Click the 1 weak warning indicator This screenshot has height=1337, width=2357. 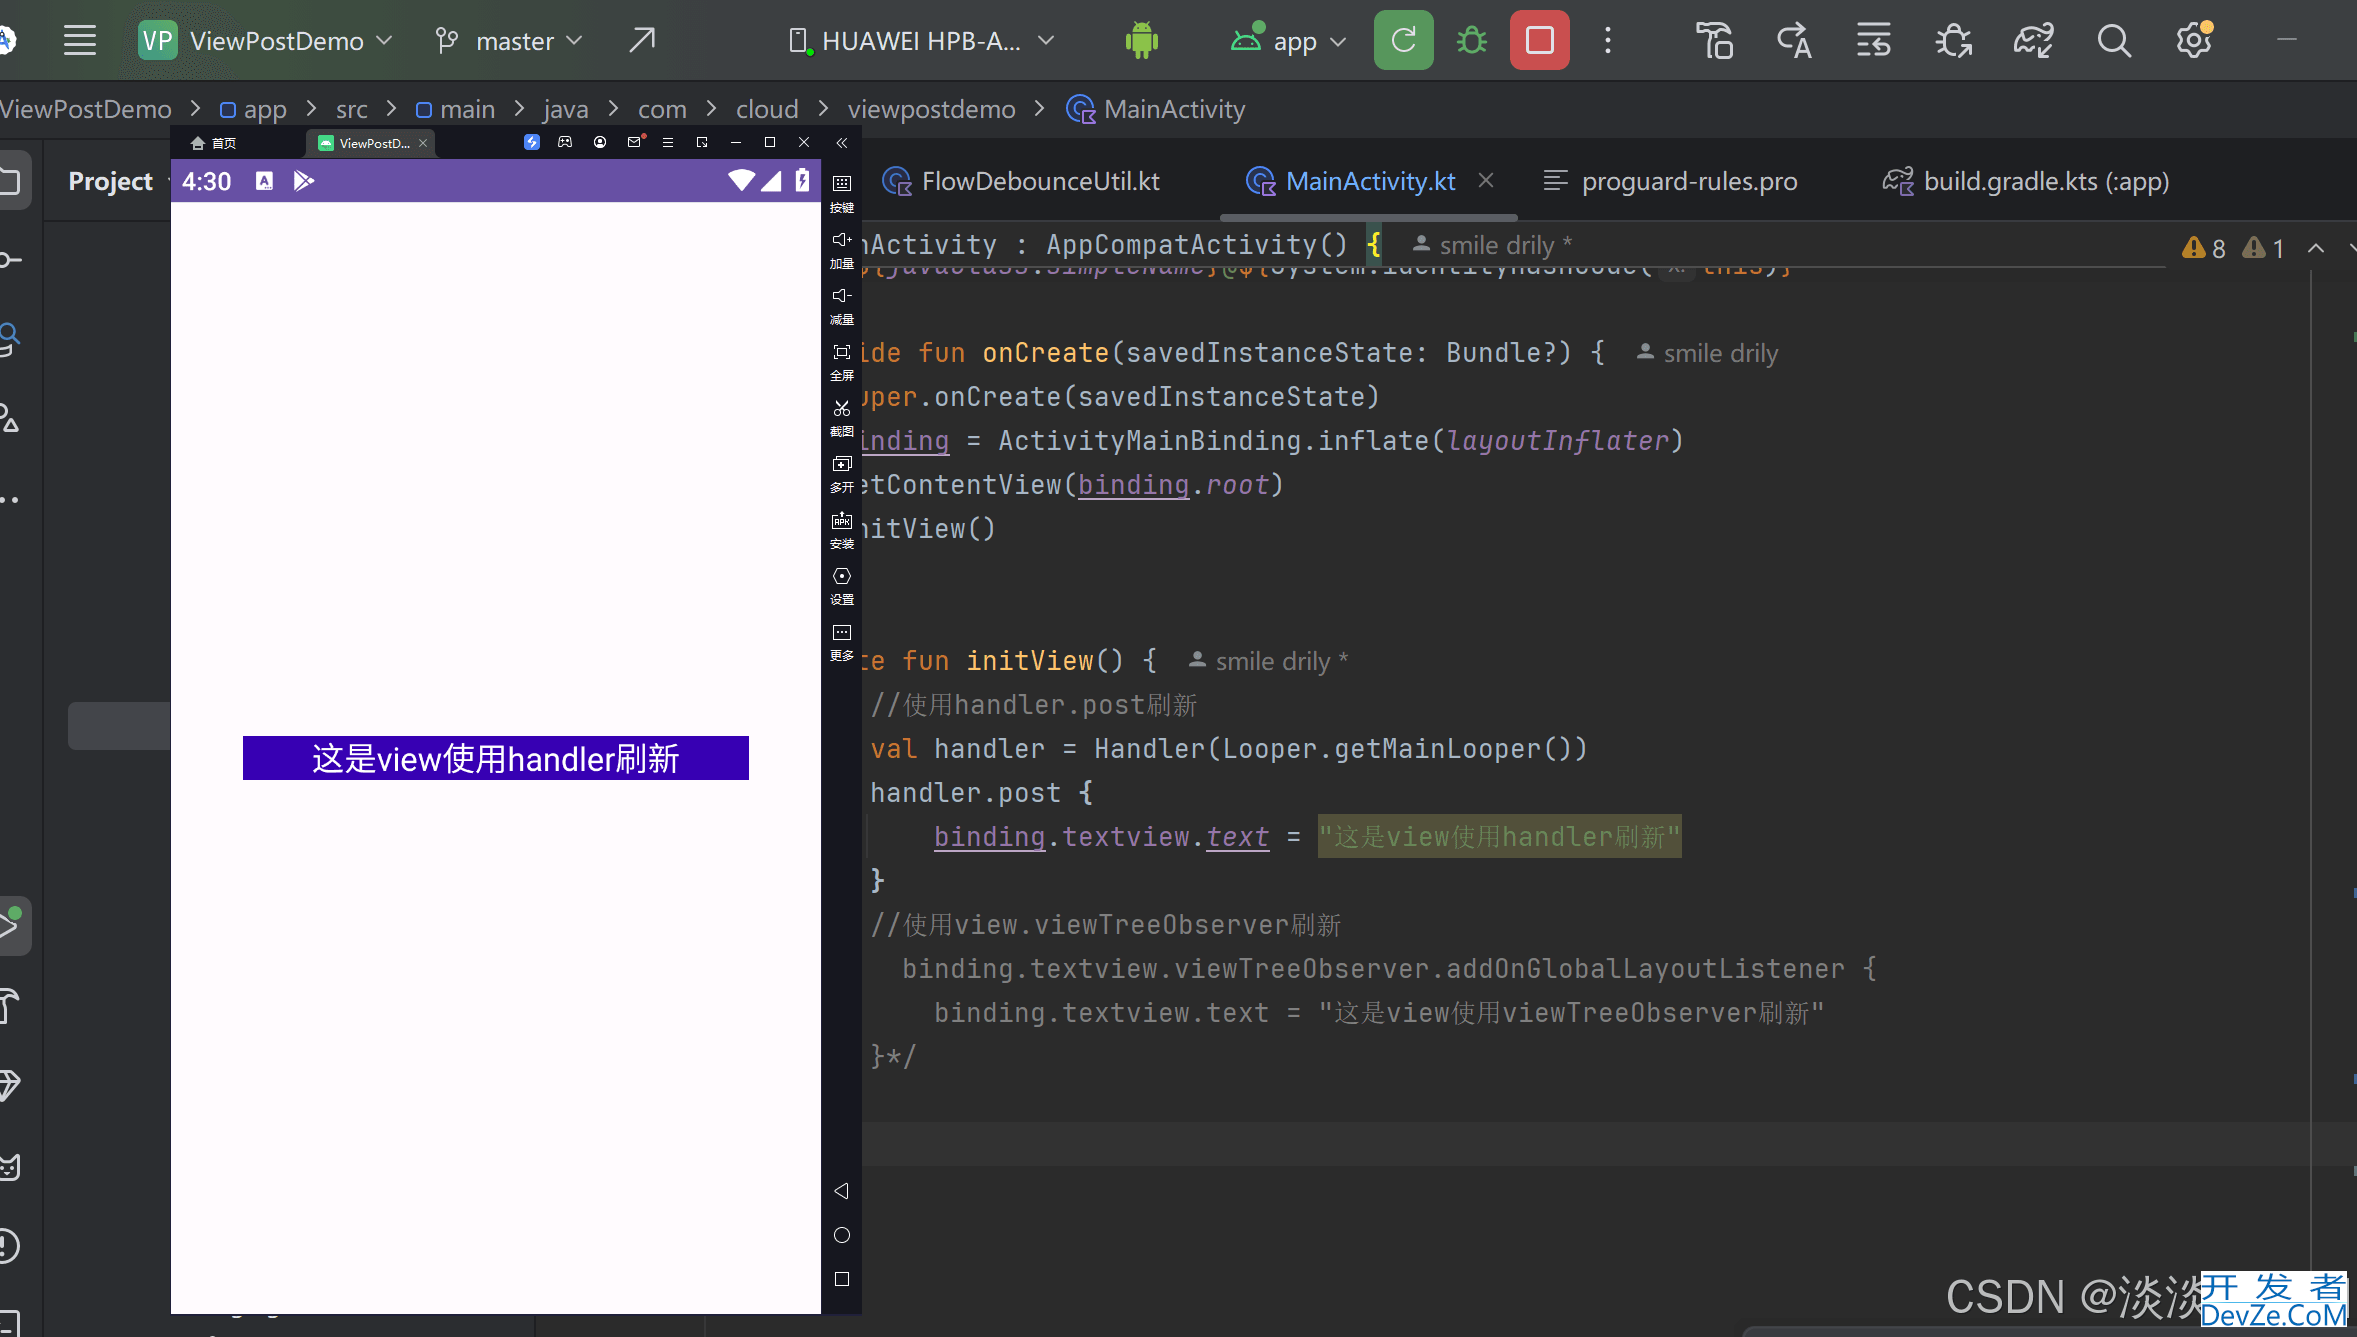pyautogui.click(x=2264, y=248)
